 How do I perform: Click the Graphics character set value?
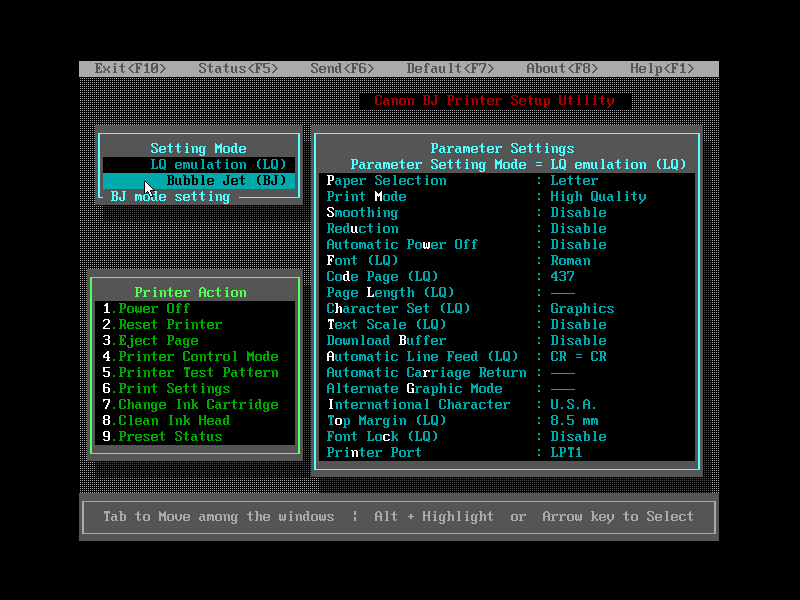coord(582,308)
